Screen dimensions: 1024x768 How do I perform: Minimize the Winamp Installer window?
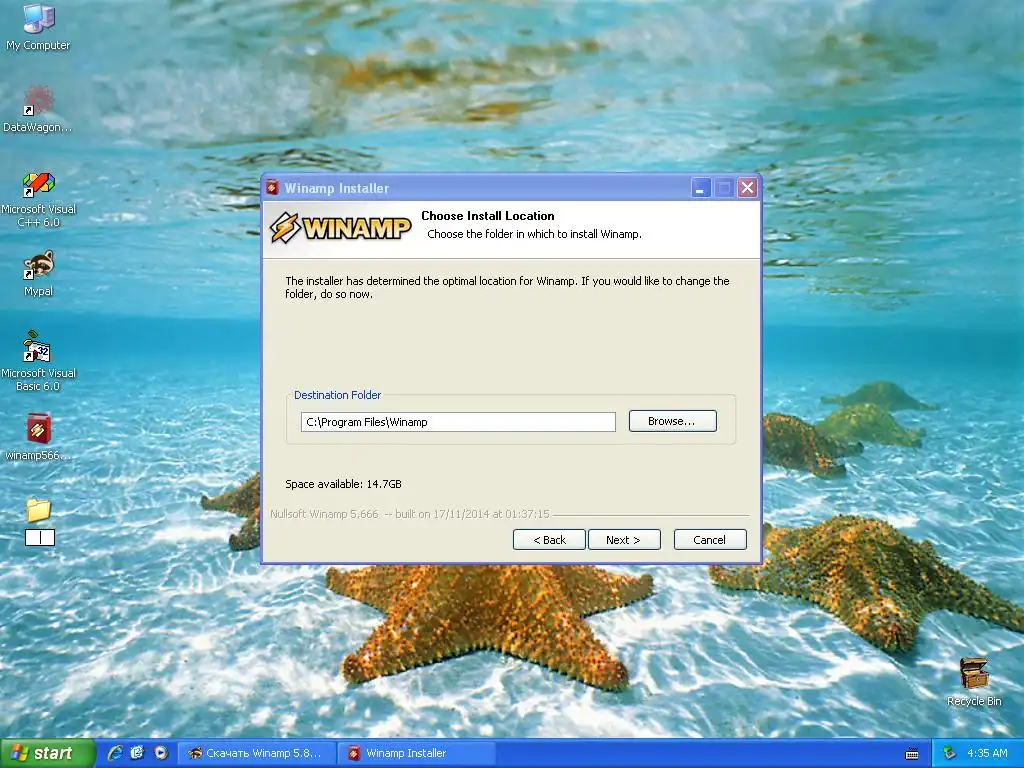tap(700, 189)
